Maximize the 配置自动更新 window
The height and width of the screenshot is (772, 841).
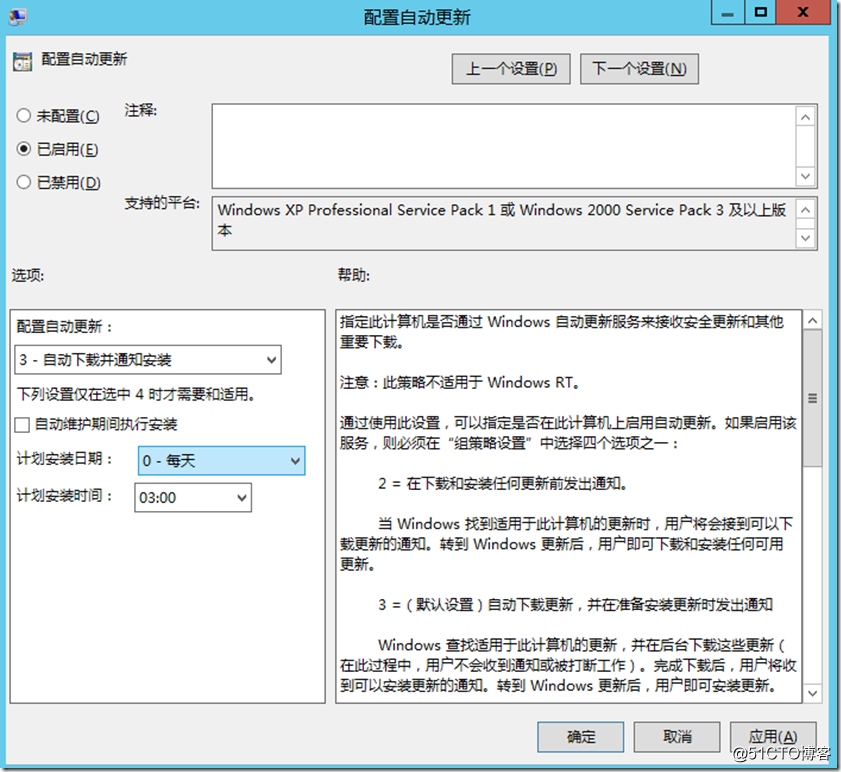(760, 13)
